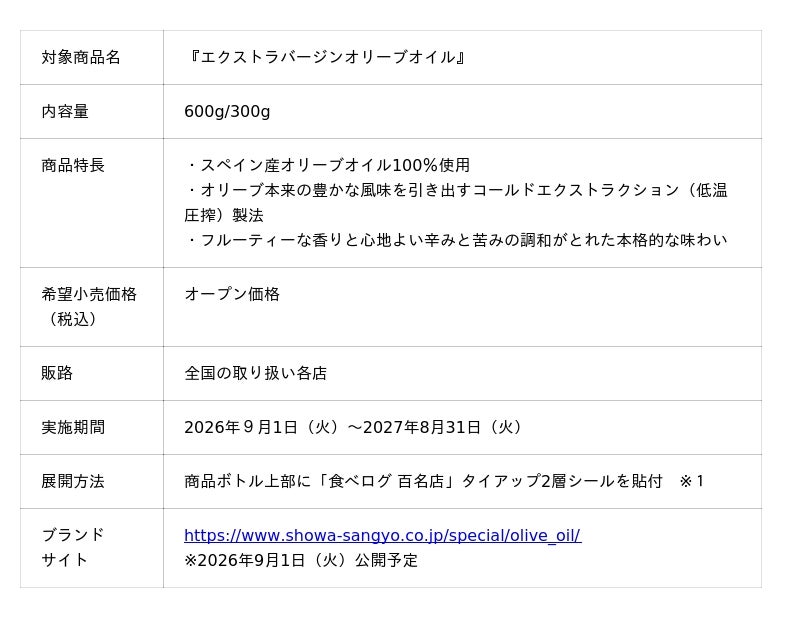800x618 pixels.
Task: Click the 2026年9月1日 campaign period text
Action: tap(355, 427)
